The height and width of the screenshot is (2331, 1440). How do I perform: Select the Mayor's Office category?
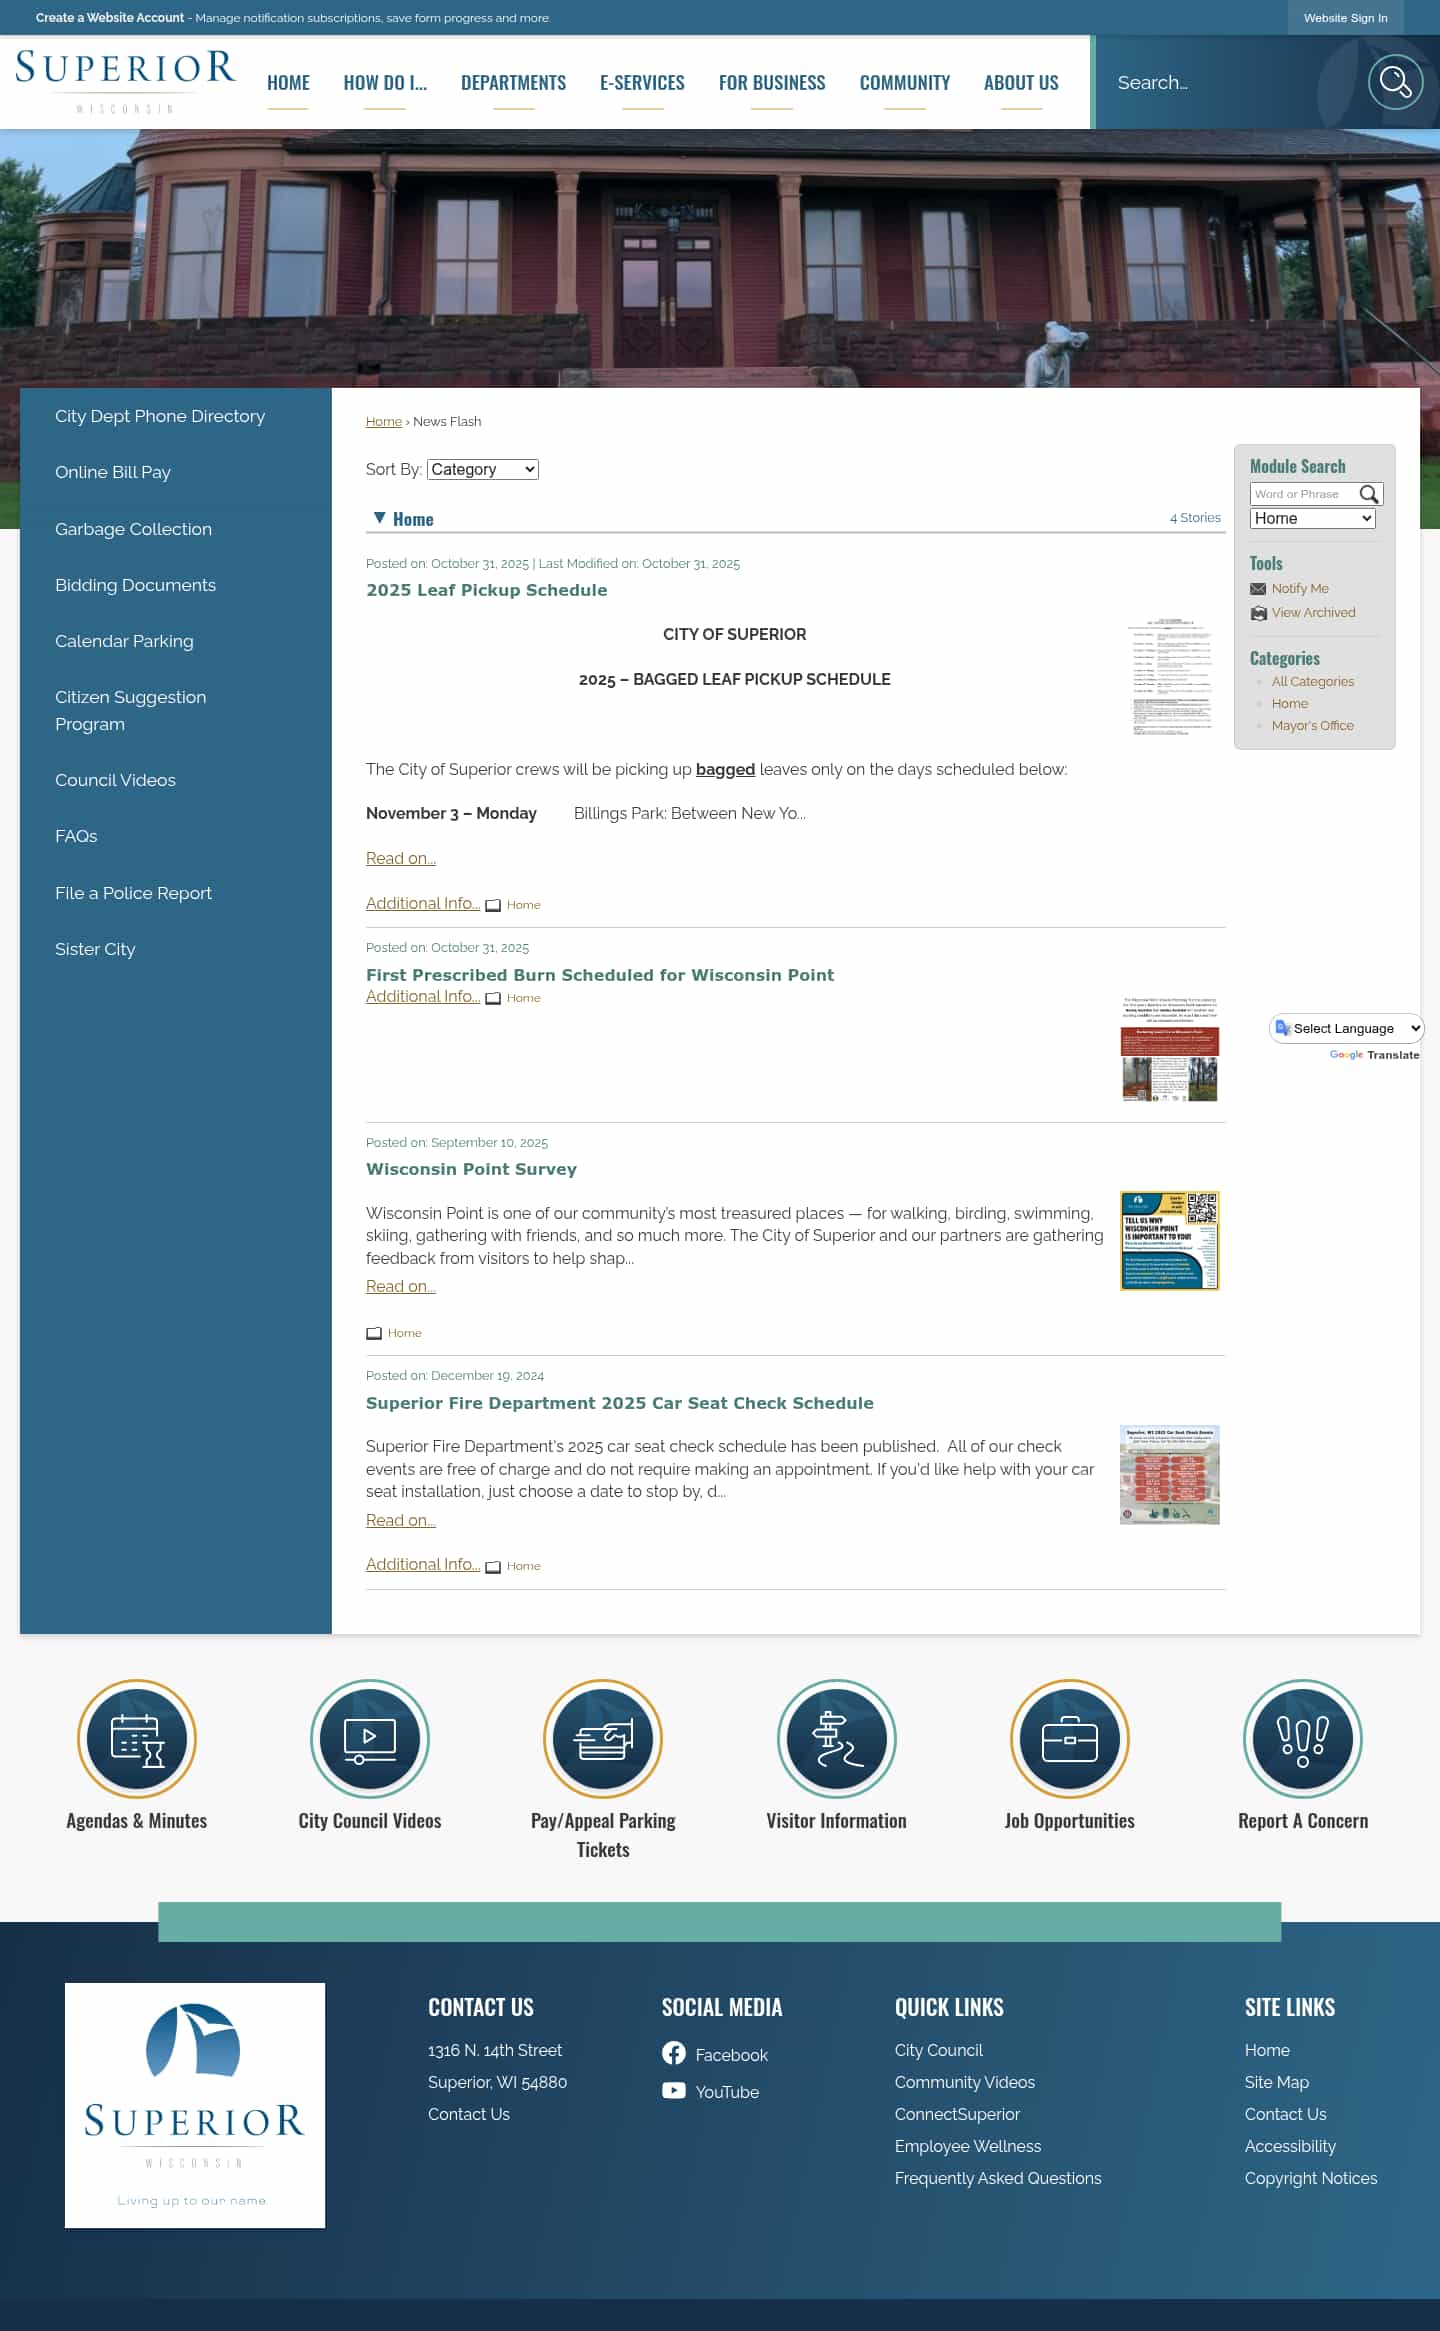click(x=1312, y=726)
